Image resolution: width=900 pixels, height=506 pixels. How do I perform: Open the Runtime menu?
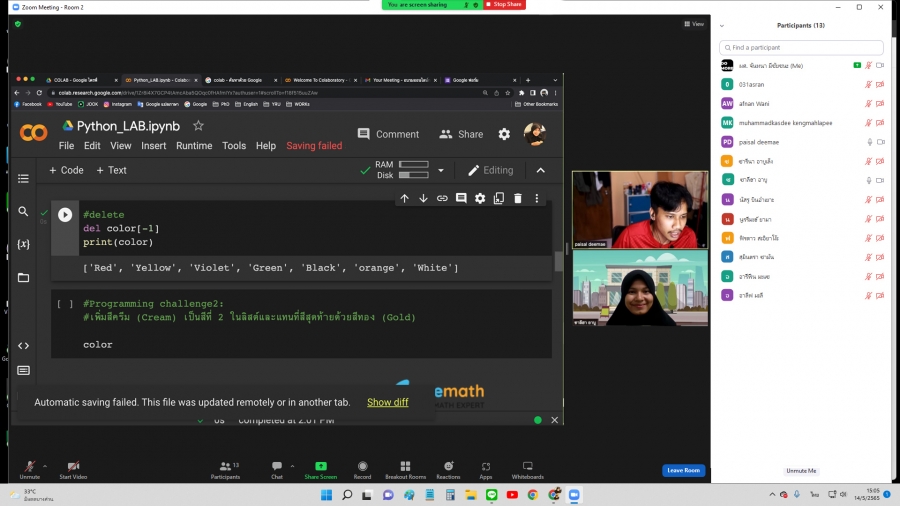(x=194, y=146)
